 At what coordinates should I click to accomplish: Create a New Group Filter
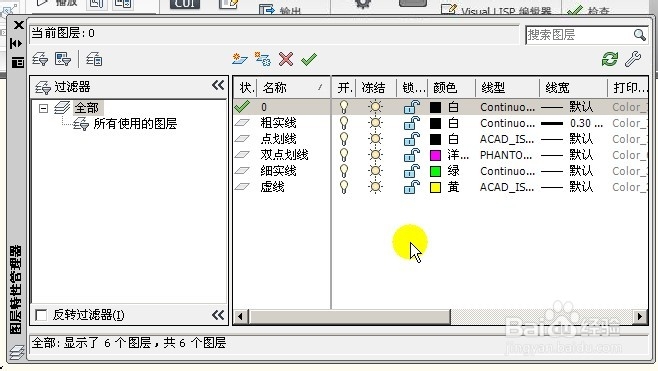pos(63,59)
